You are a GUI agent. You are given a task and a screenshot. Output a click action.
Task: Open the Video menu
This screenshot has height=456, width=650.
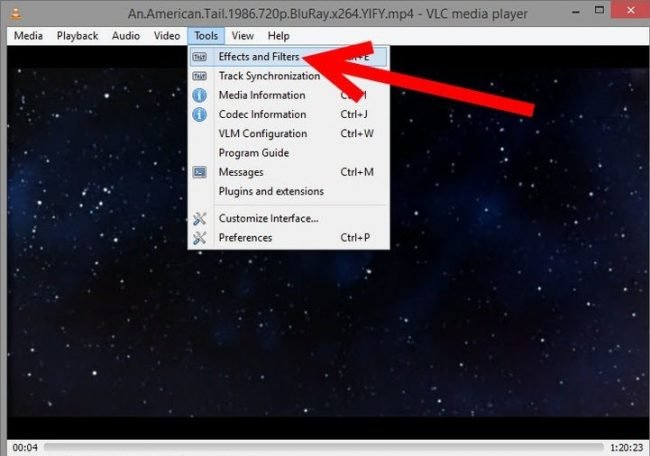[x=167, y=36]
